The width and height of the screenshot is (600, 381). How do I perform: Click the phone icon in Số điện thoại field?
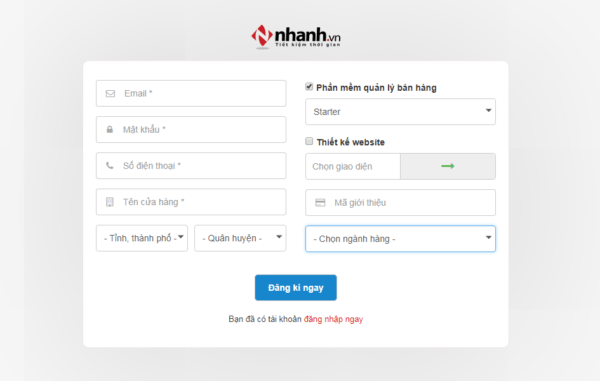pos(110,166)
